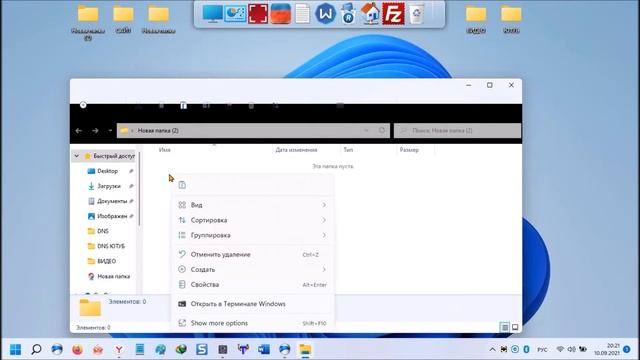Choose Открыть в Терминале Windows
The height and width of the screenshot is (360, 640).
[253, 304]
